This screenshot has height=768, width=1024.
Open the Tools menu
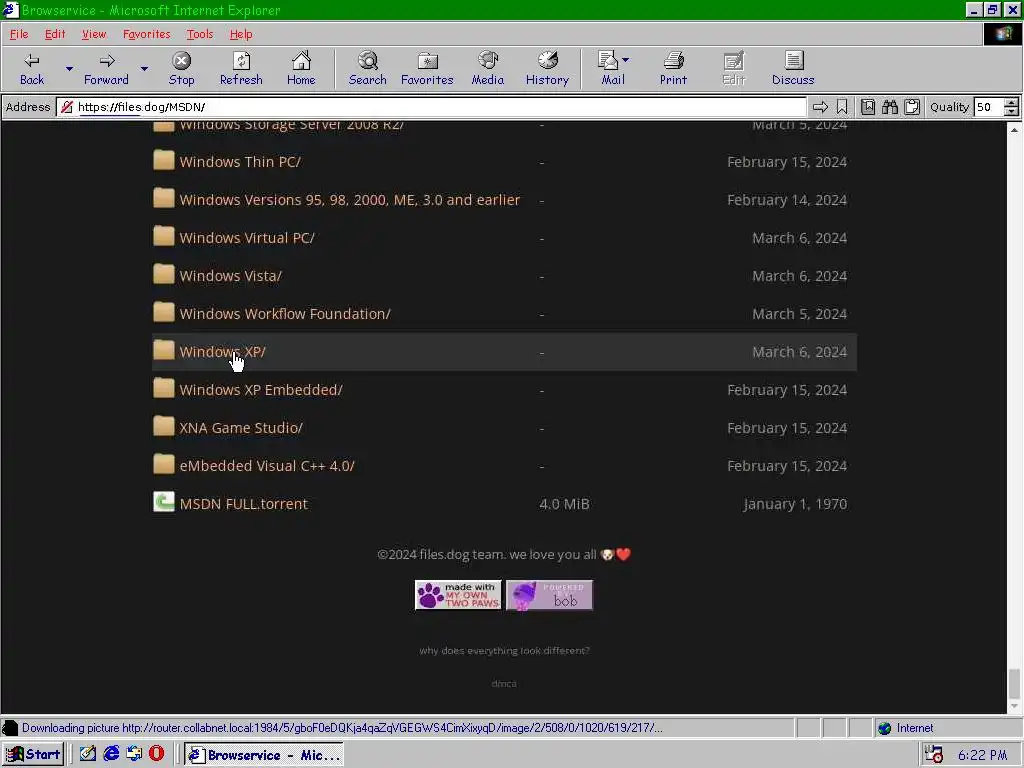[200, 34]
